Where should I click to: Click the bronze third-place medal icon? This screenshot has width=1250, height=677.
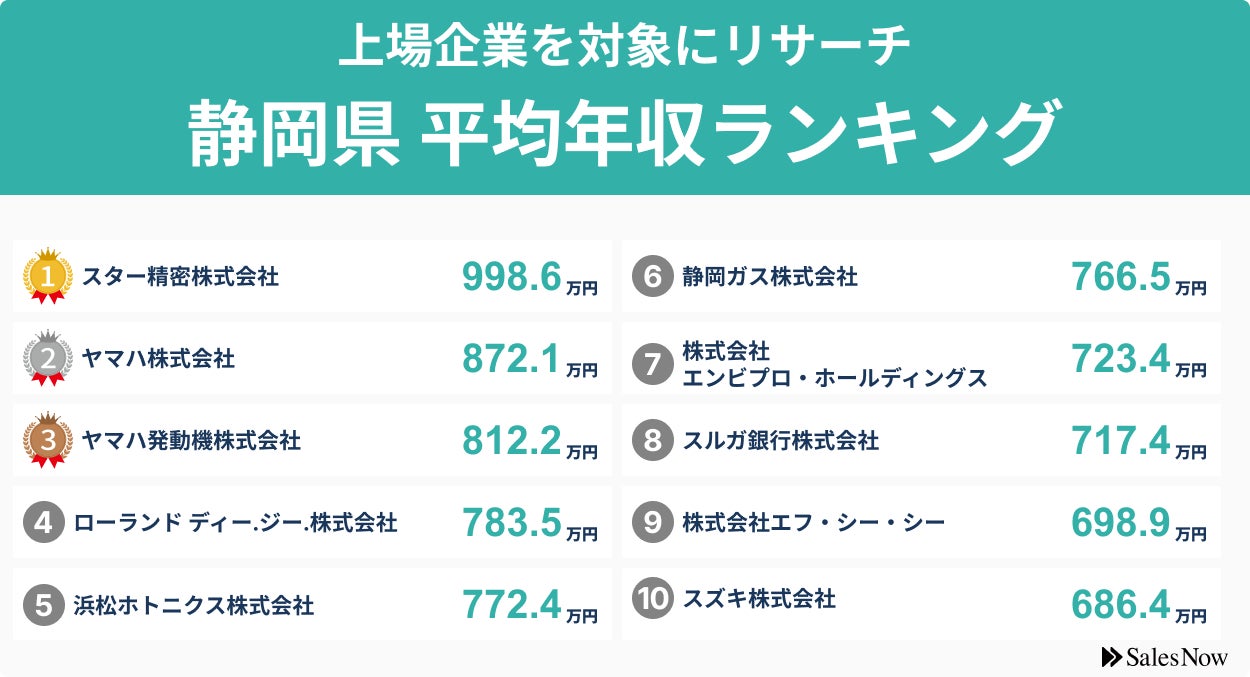tap(47, 440)
